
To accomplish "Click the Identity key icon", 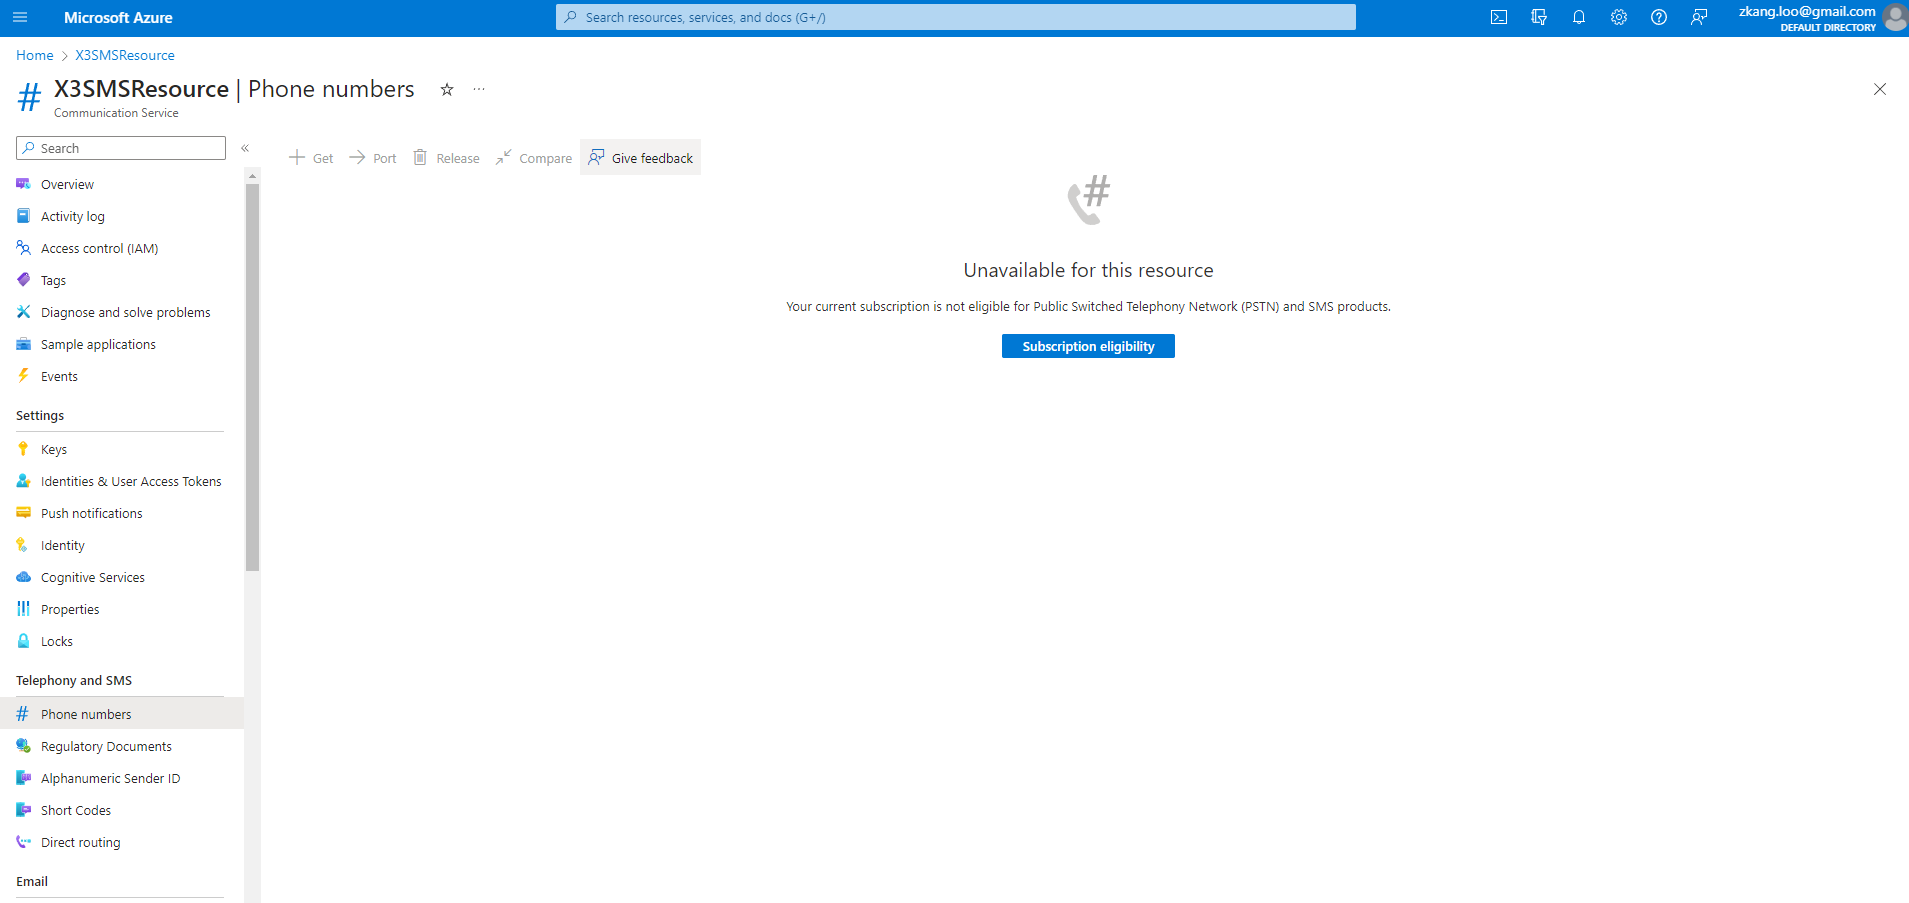I will [x=23, y=545].
